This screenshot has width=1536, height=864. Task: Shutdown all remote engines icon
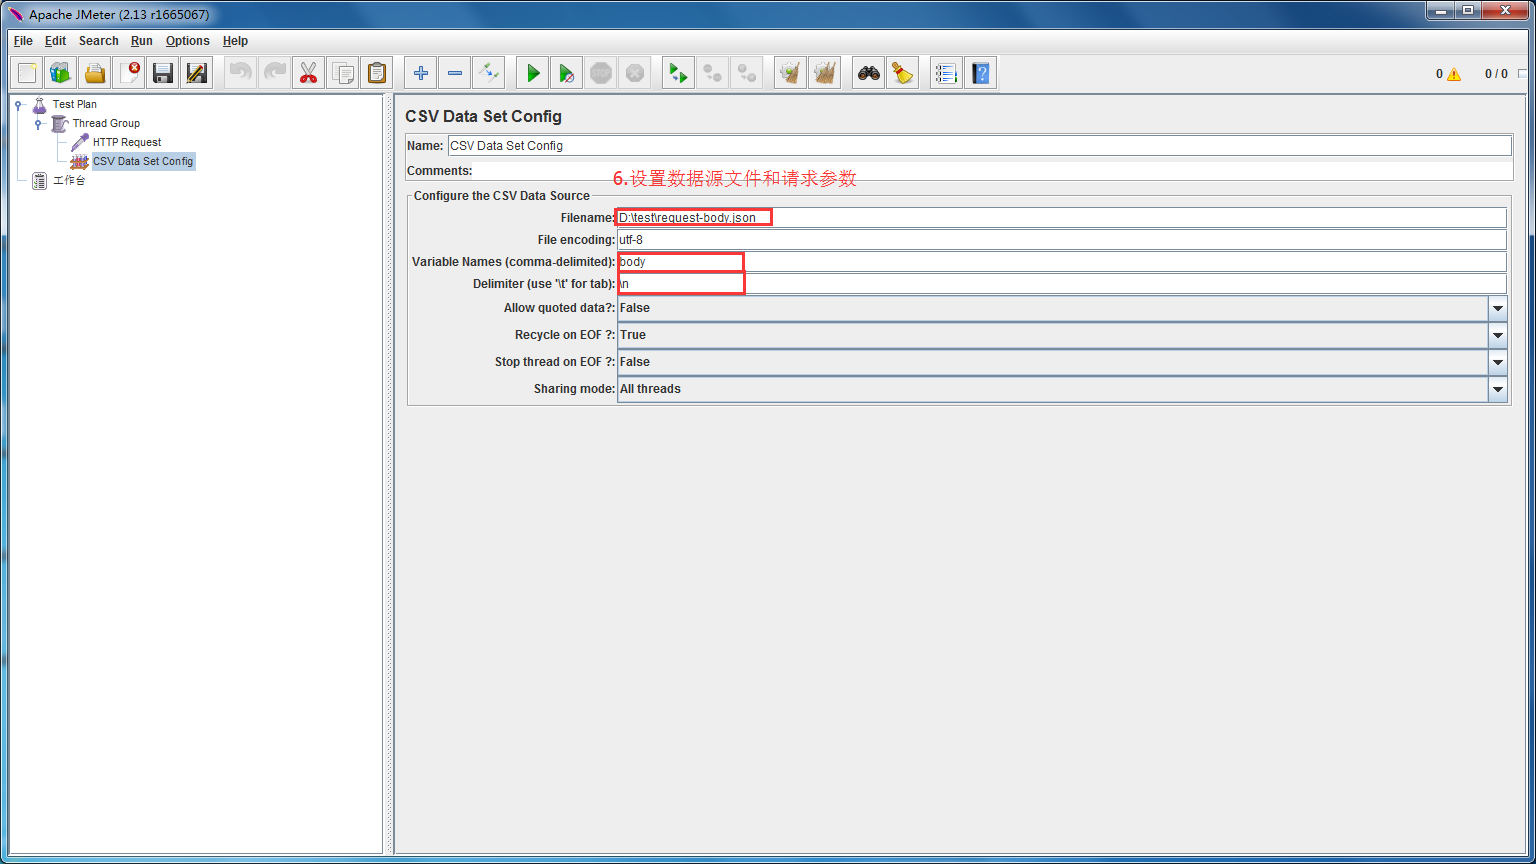[747, 73]
